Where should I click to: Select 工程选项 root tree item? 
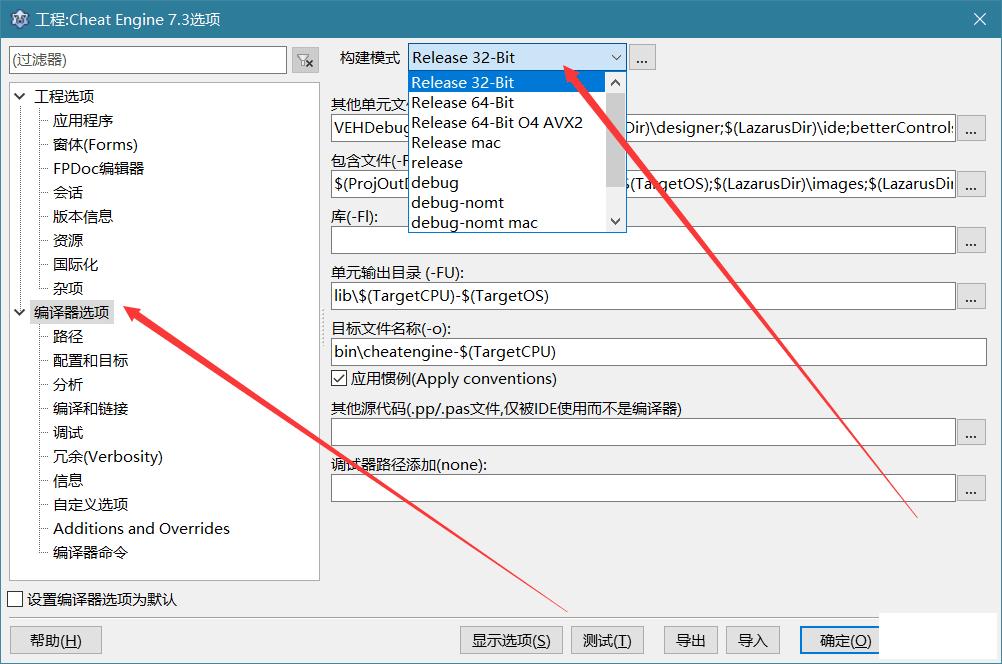click(64, 97)
